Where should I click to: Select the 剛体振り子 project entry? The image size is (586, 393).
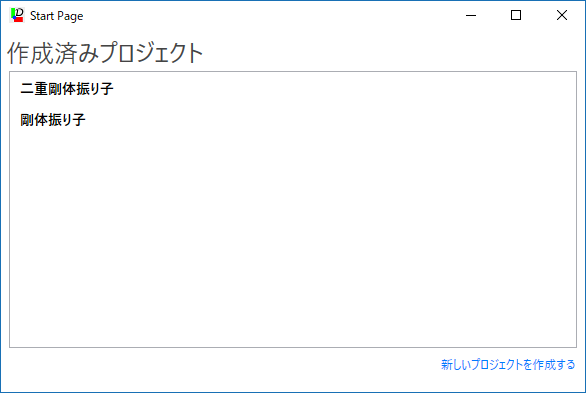(x=53, y=120)
